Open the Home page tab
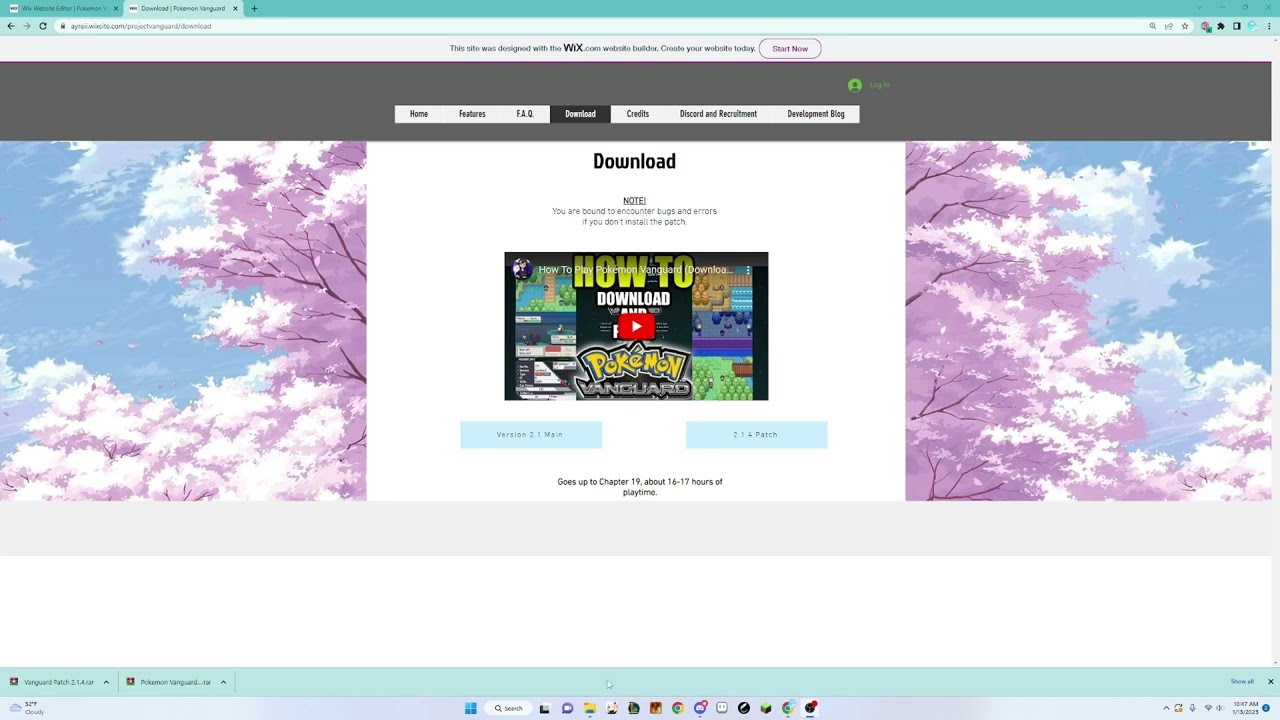Image resolution: width=1280 pixels, height=720 pixels. tap(419, 114)
